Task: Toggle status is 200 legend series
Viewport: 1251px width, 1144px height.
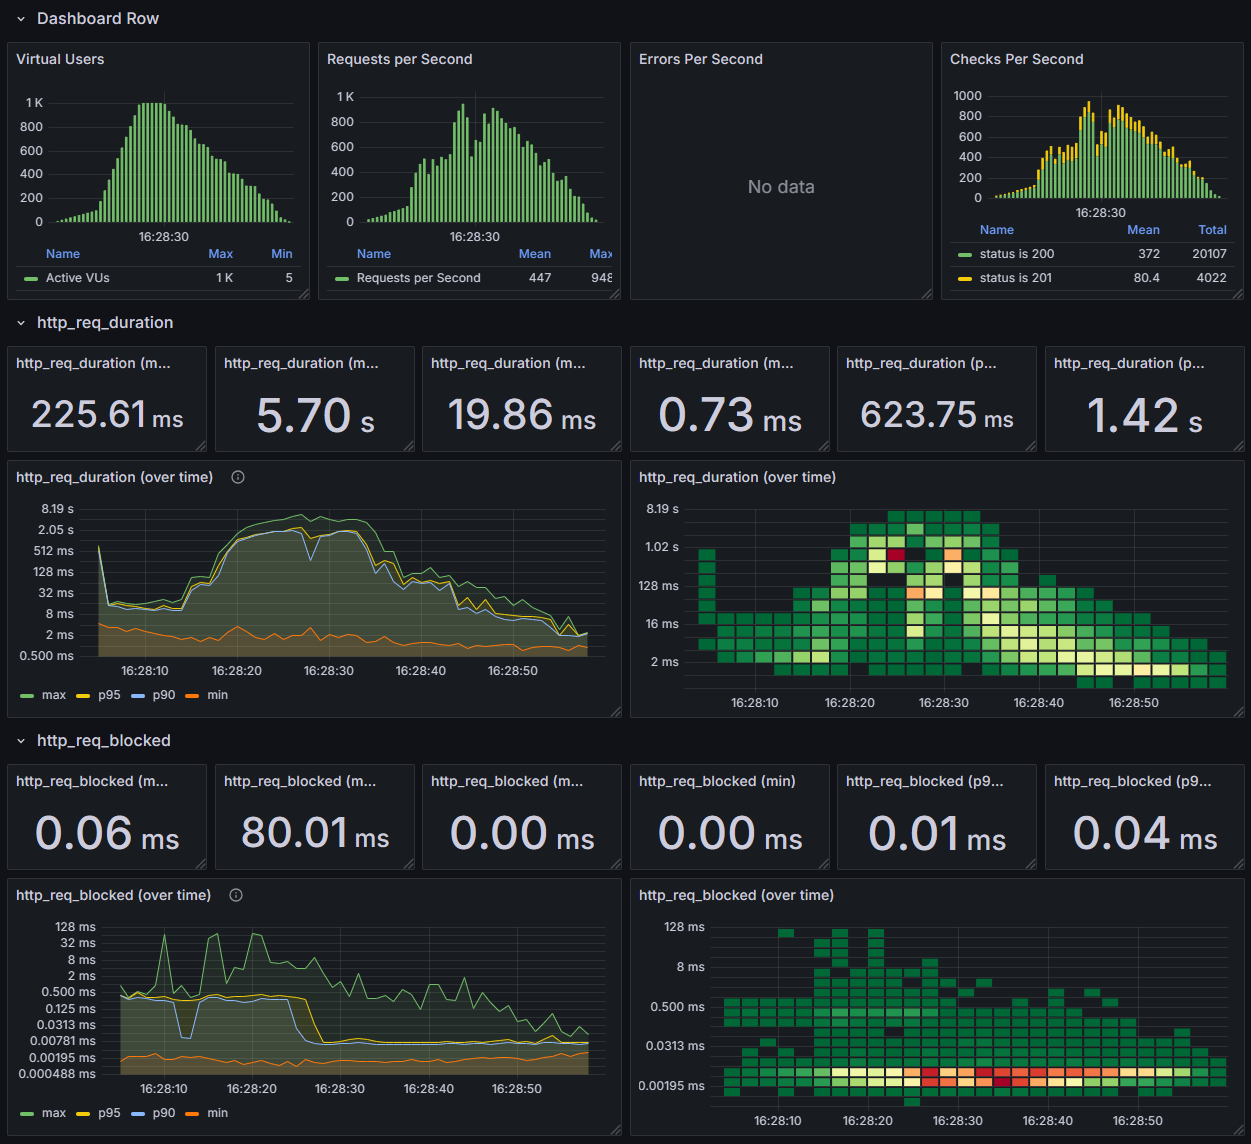Action: pyautogui.click(x=1017, y=254)
